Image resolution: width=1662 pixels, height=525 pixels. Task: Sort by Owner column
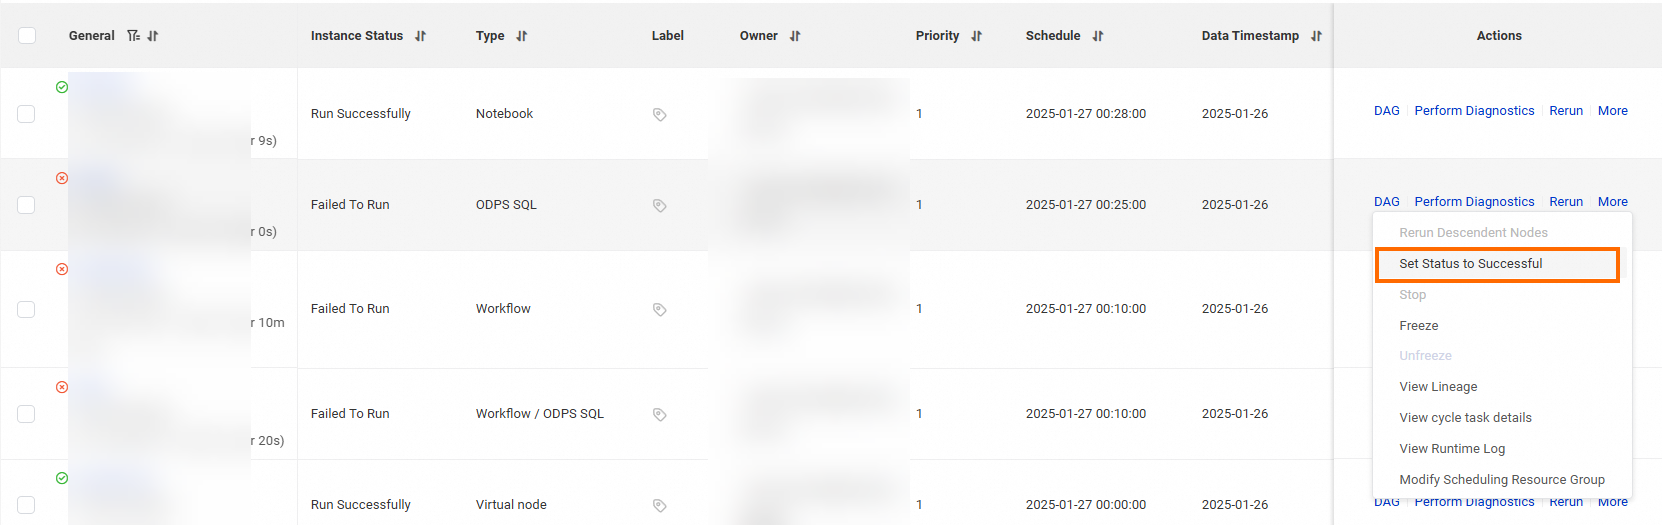click(x=795, y=36)
